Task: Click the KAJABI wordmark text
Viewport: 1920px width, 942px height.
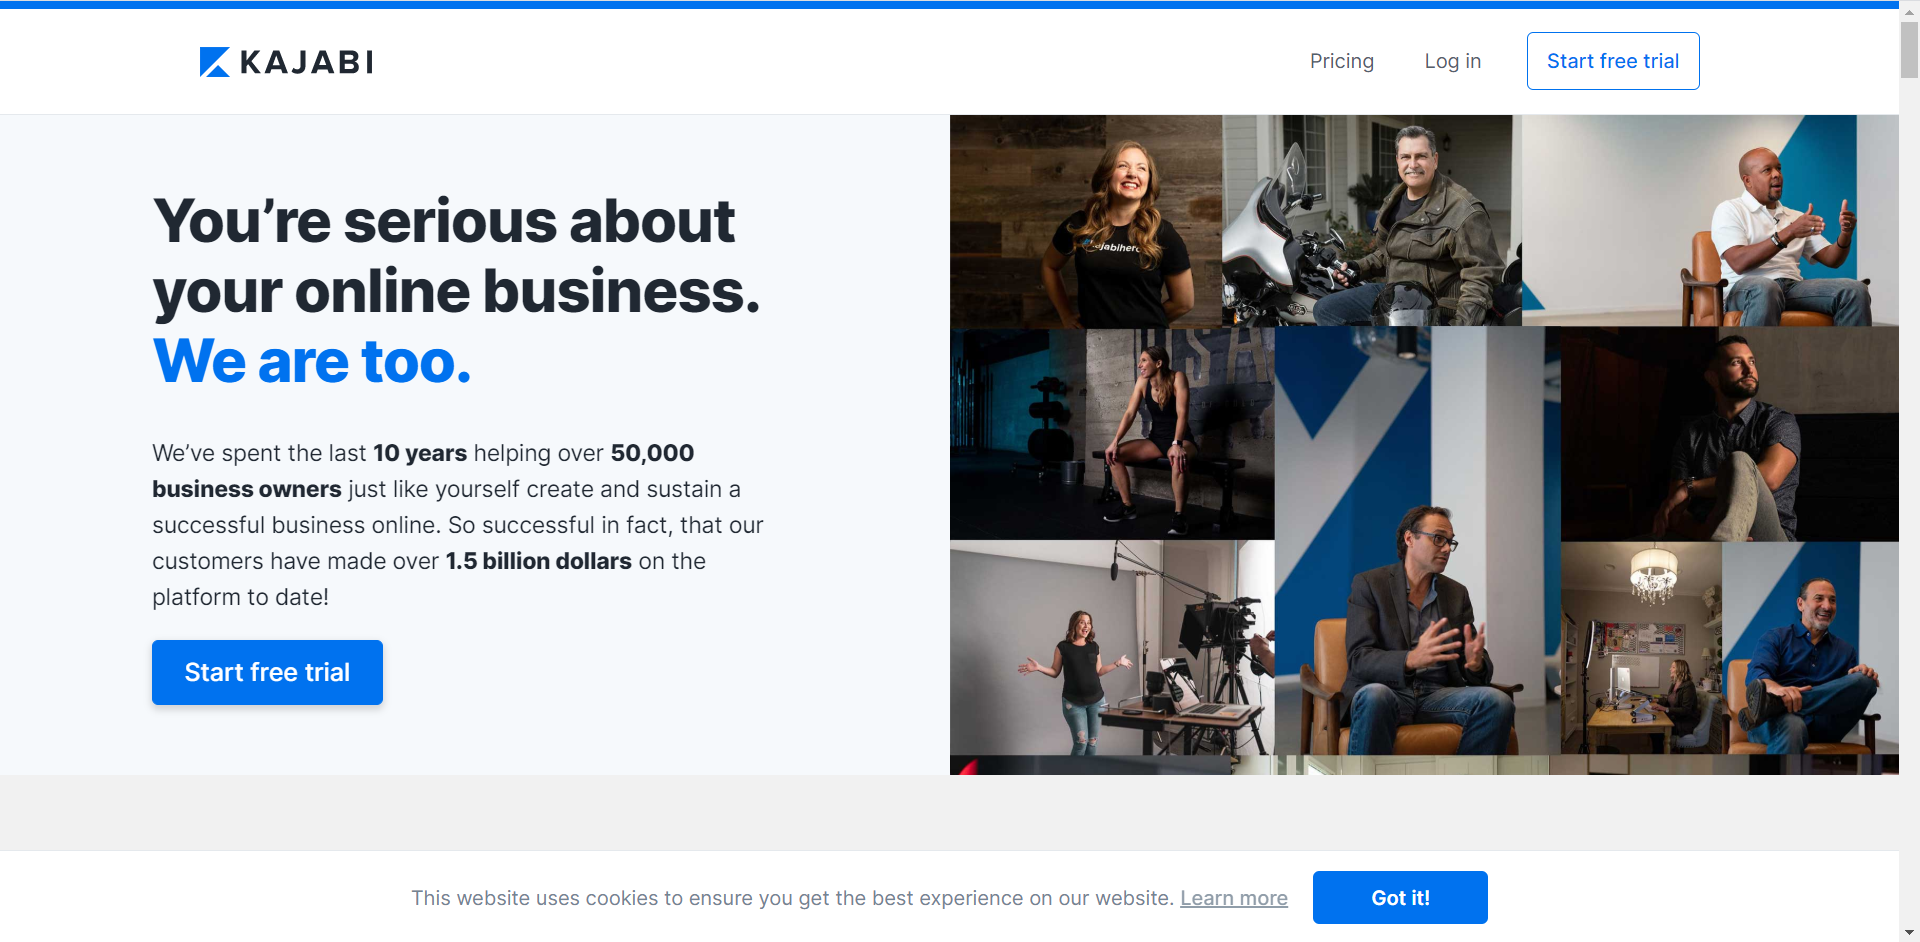Action: (x=307, y=62)
